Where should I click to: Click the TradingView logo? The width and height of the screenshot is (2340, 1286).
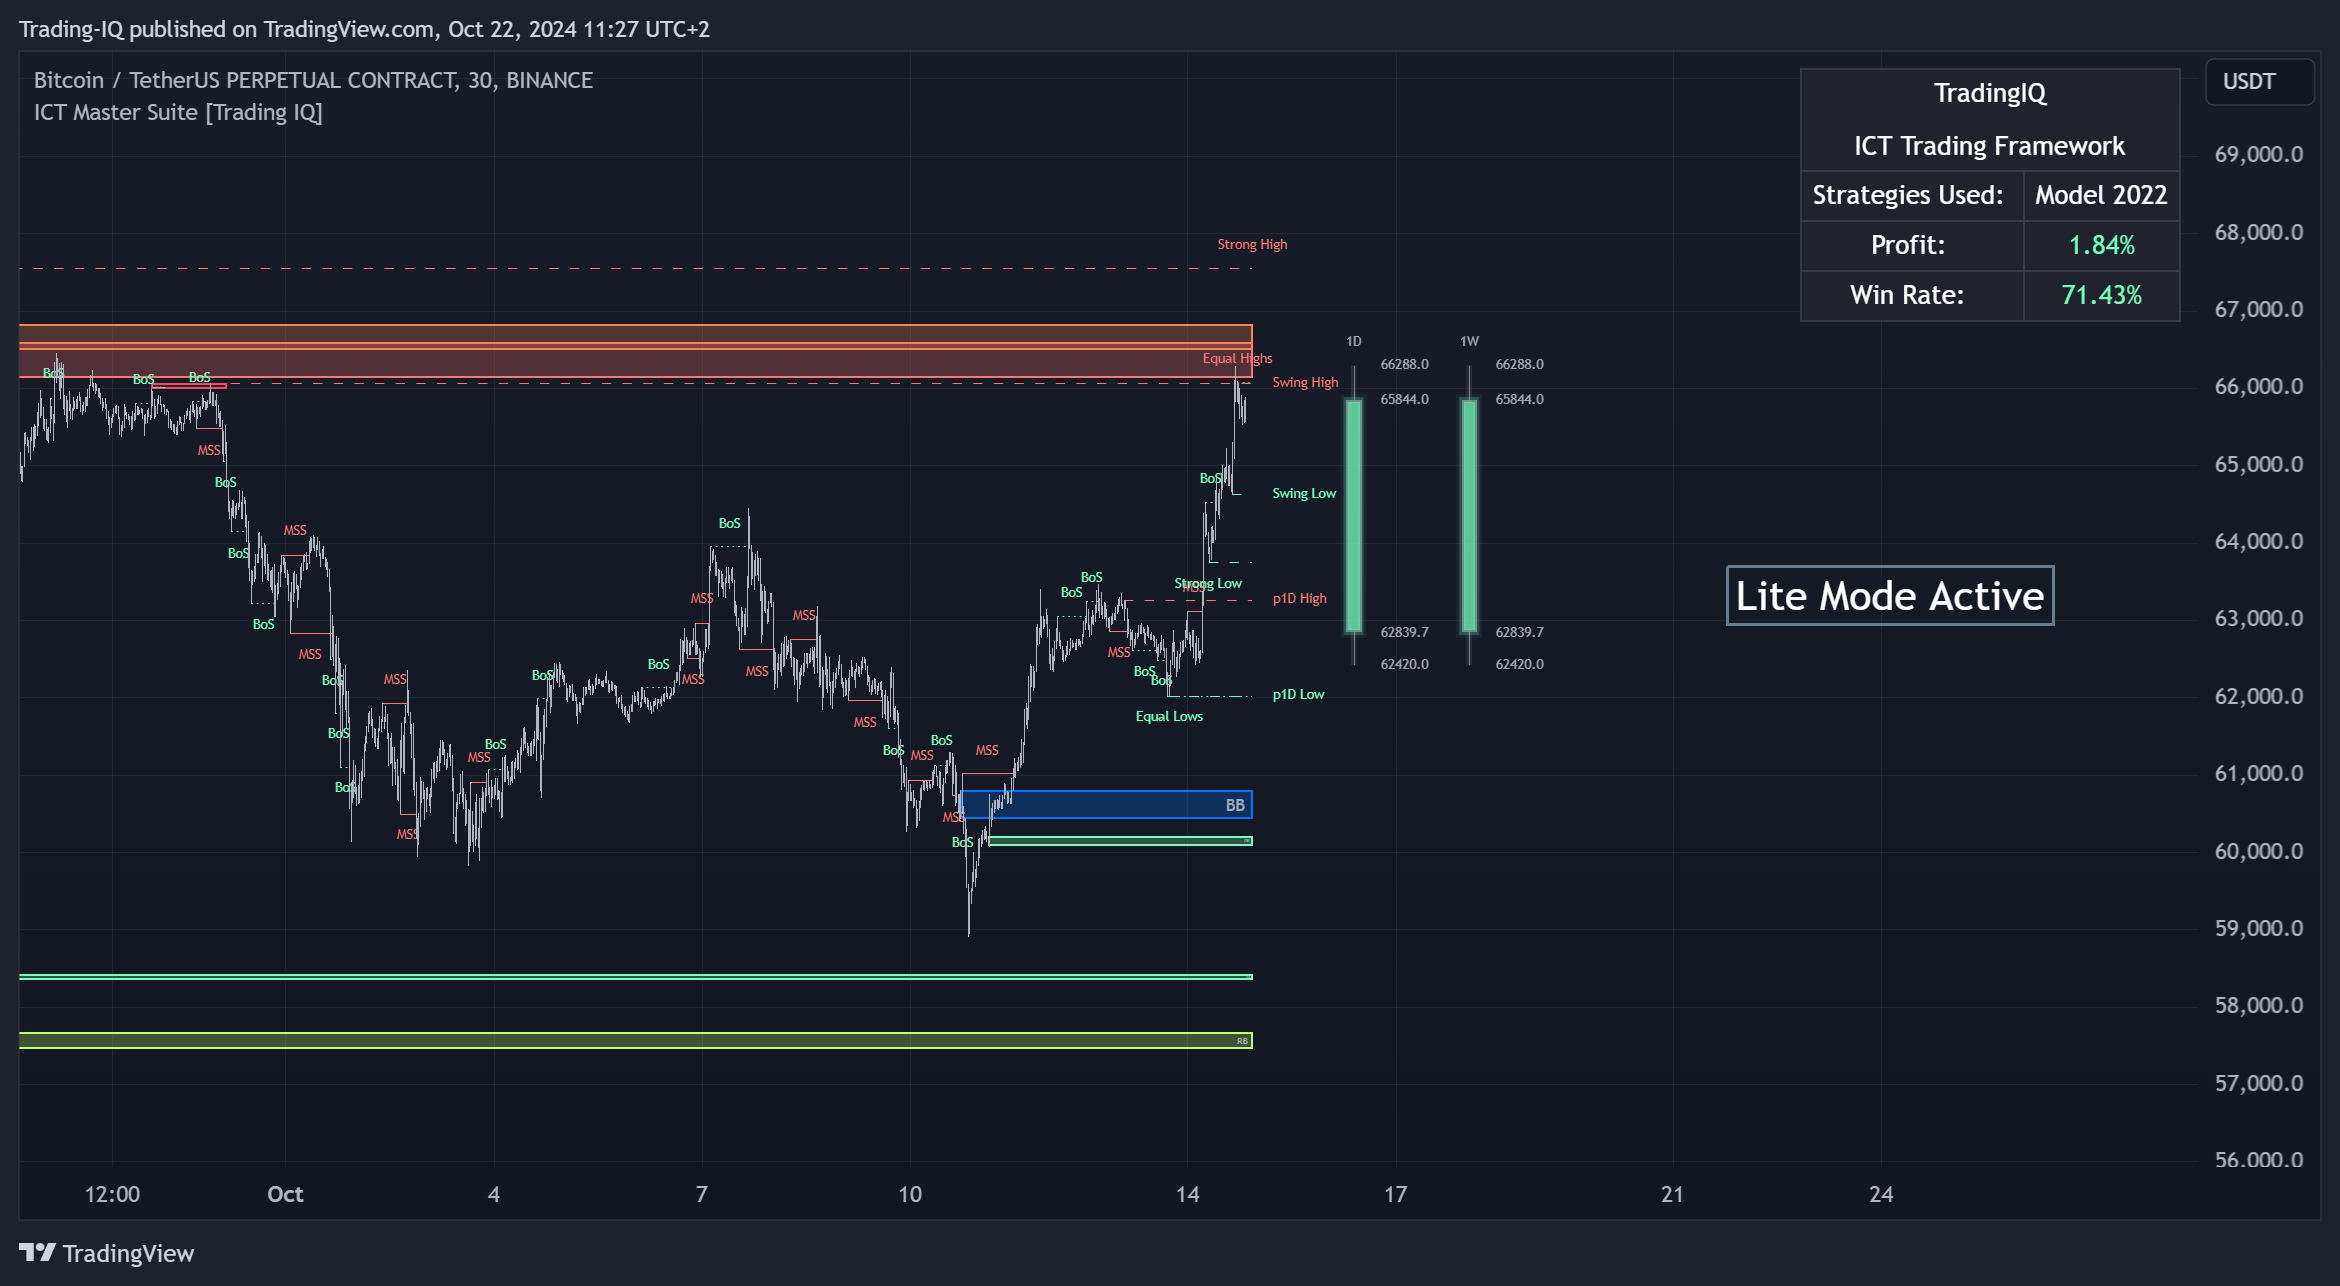click(x=106, y=1253)
